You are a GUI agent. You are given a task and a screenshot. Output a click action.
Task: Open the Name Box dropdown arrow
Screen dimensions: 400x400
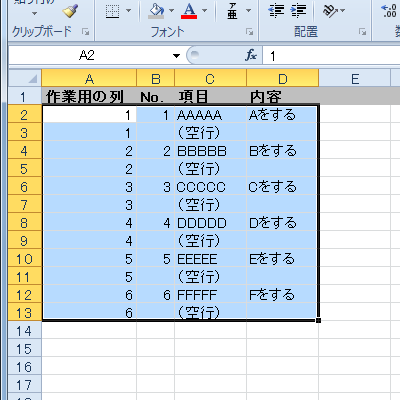[x=176, y=56]
